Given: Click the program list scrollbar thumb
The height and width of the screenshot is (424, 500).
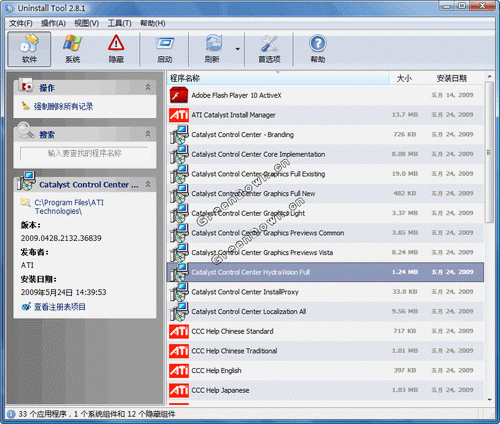Looking at the screenshot, I should tap(489, 152).
